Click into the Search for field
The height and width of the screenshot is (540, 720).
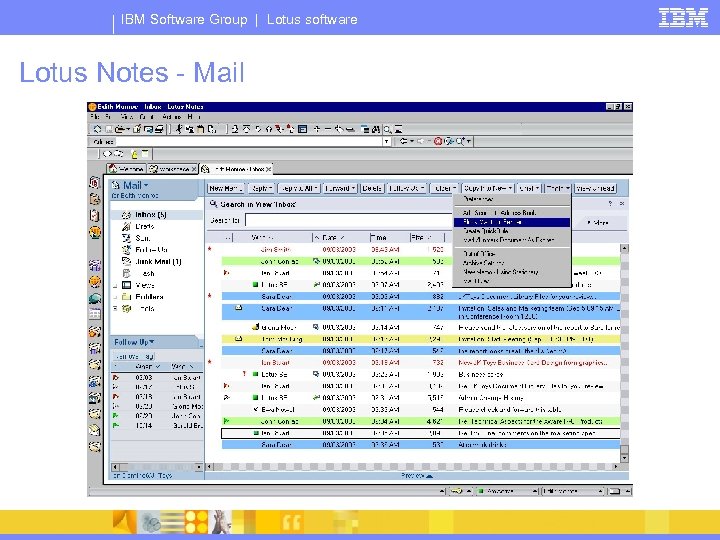point(349,220)
